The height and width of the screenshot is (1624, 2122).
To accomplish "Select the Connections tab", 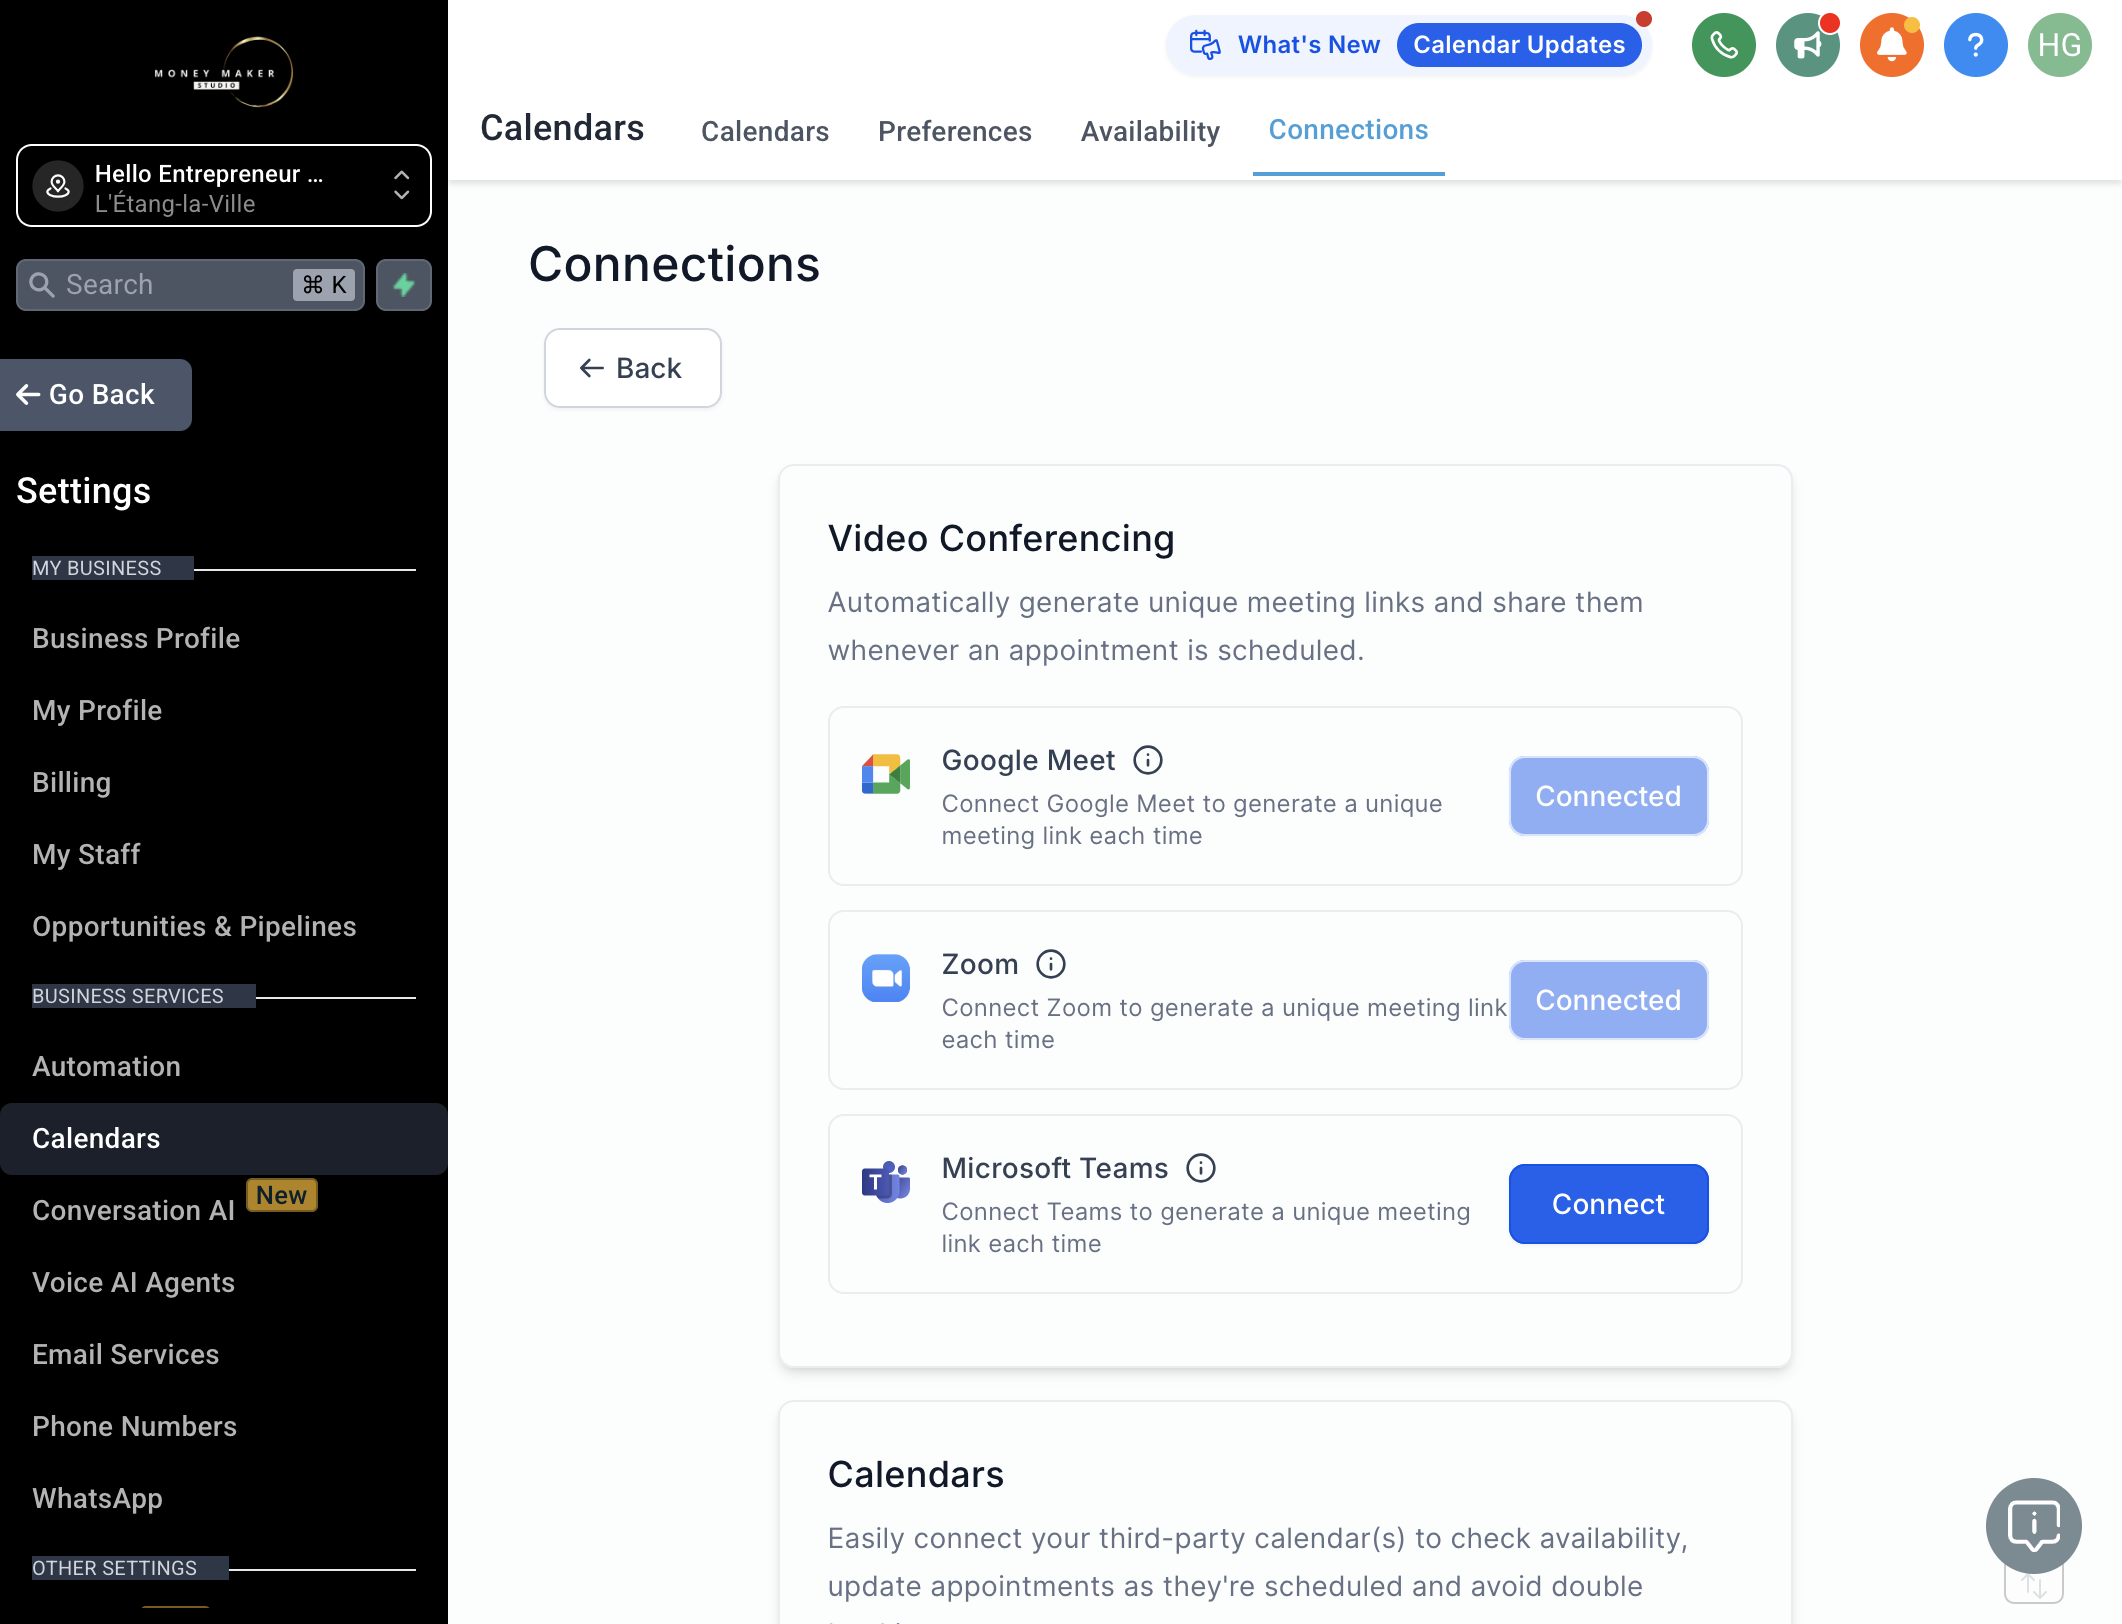I will [1348, 130].
